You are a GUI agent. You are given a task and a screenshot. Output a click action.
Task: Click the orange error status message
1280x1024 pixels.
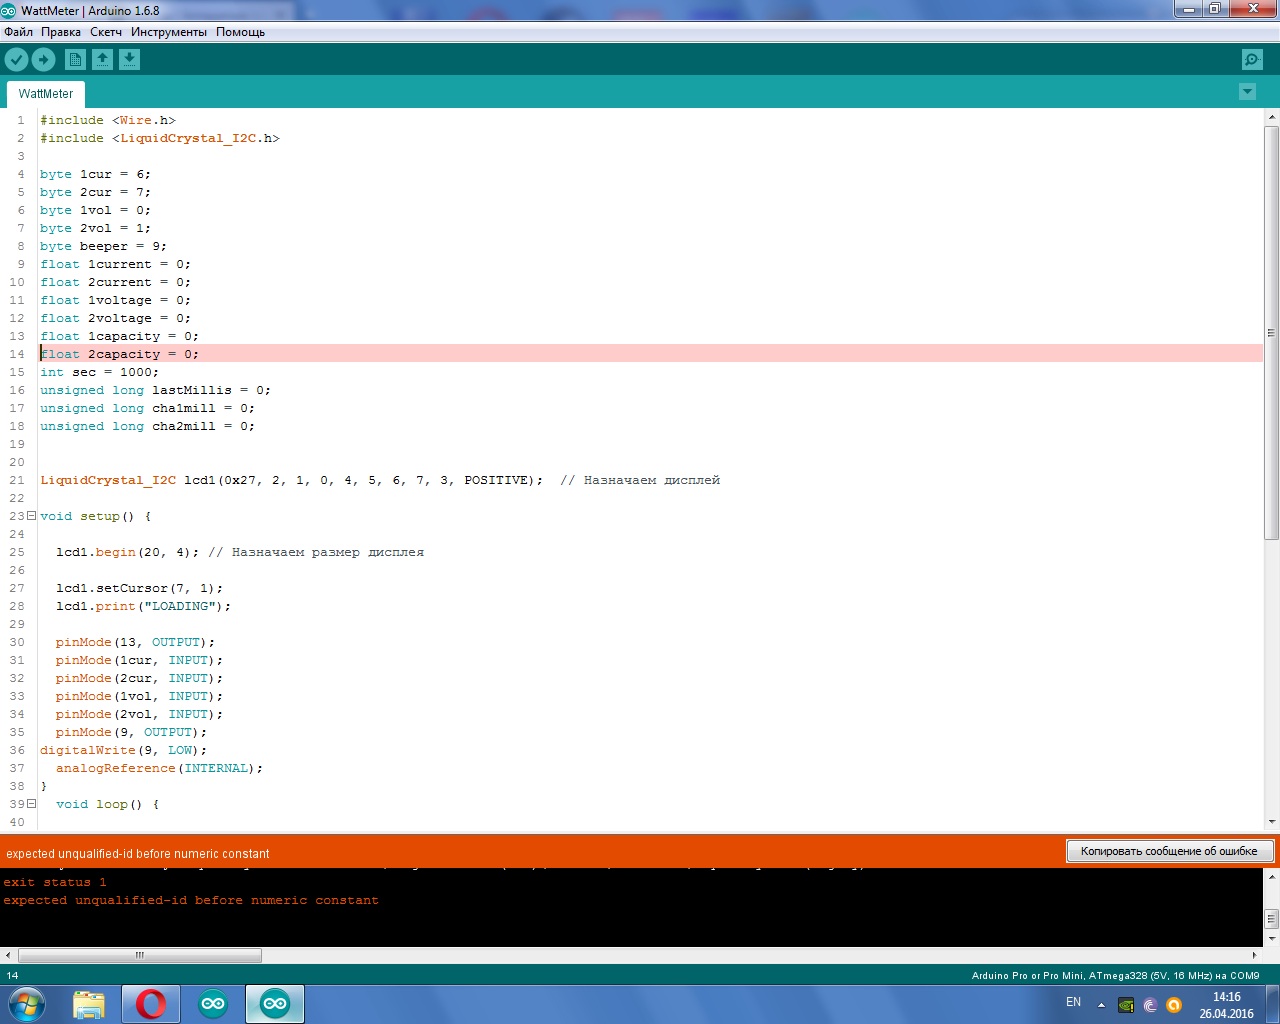click(x=138, y=854)
